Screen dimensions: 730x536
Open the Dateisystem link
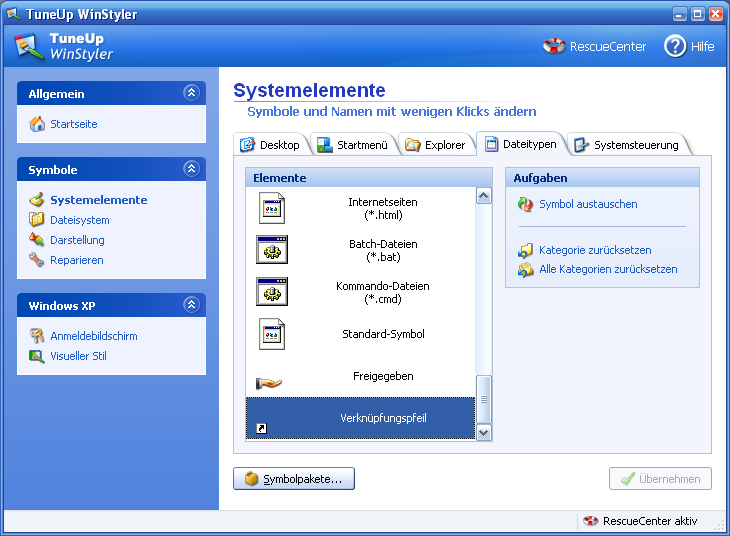coord(80,220)
